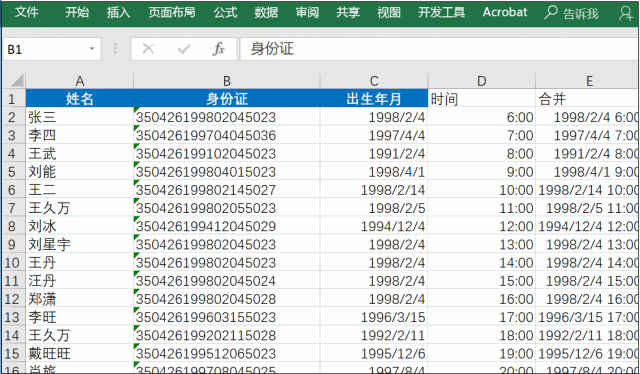Select birth date cell 1992/2/11
Screen dimensions: 640x374
374,335
